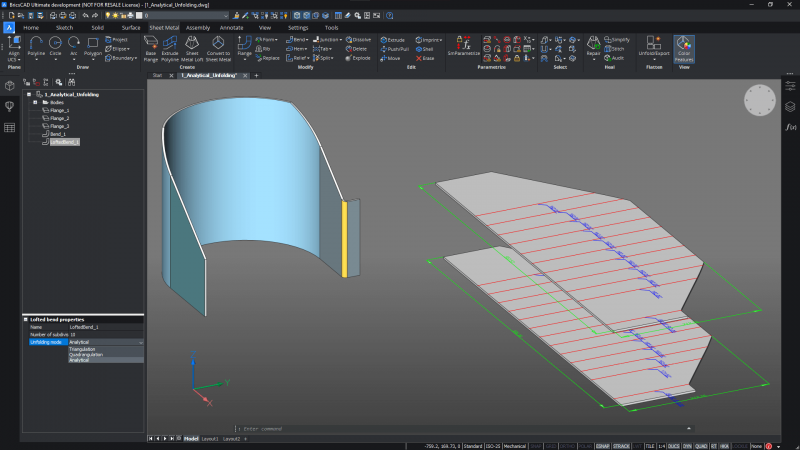Switch to the Start document tab
Screen dimensions: 800x450
[x=157, y=75]
